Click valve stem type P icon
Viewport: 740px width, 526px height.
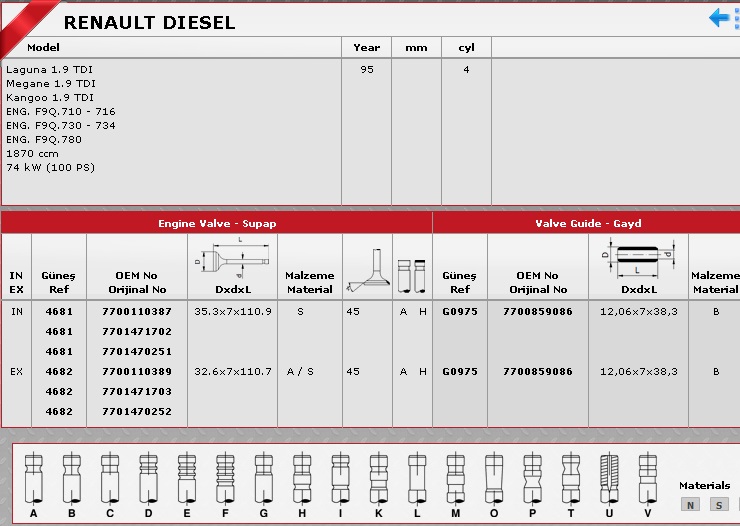click(x=531, y=479)
